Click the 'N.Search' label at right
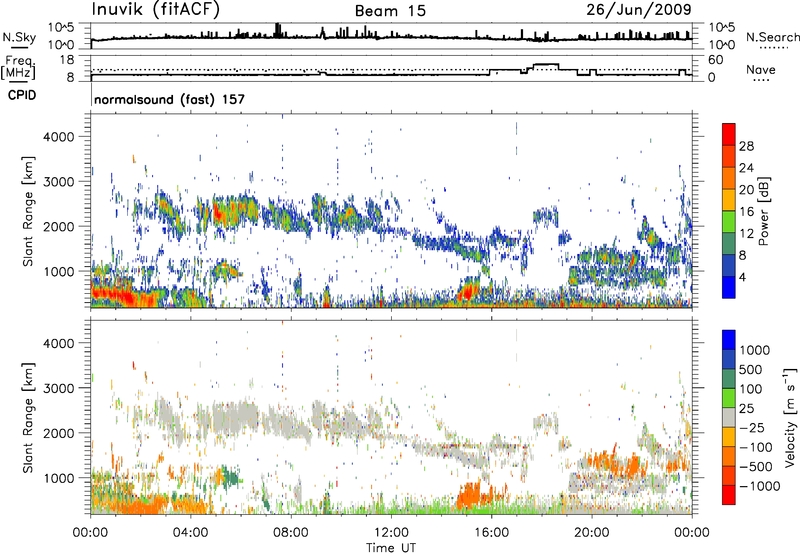 (x=772, y=37)
